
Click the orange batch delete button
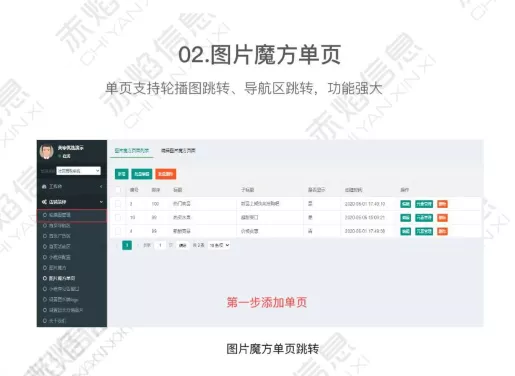tap(166, 174)
